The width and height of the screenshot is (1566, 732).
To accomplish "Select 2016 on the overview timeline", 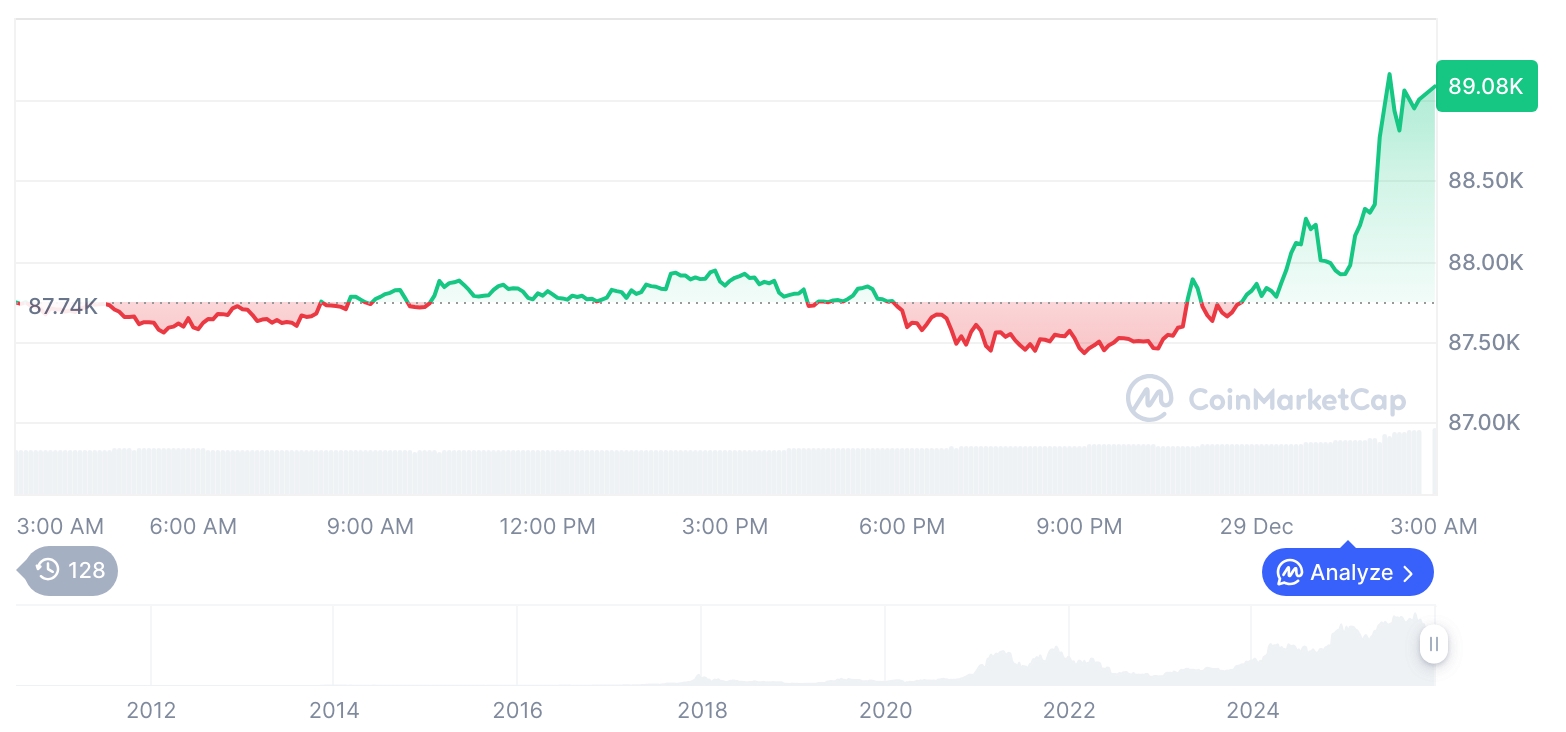I will 518,710.
